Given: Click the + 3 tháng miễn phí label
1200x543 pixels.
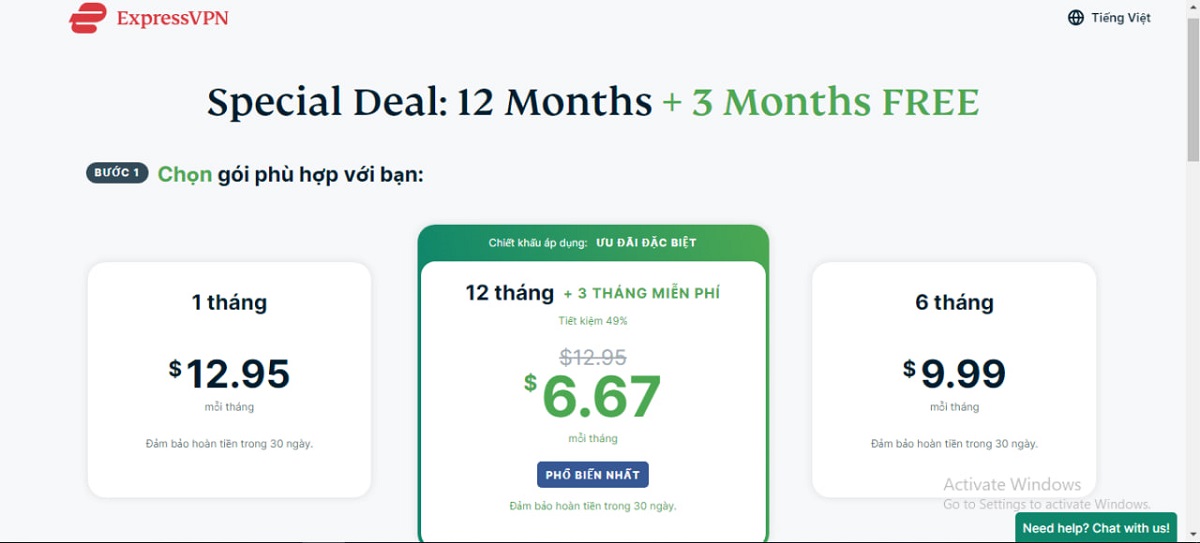Looking at the screenshot, I should (x=641, y=294).
